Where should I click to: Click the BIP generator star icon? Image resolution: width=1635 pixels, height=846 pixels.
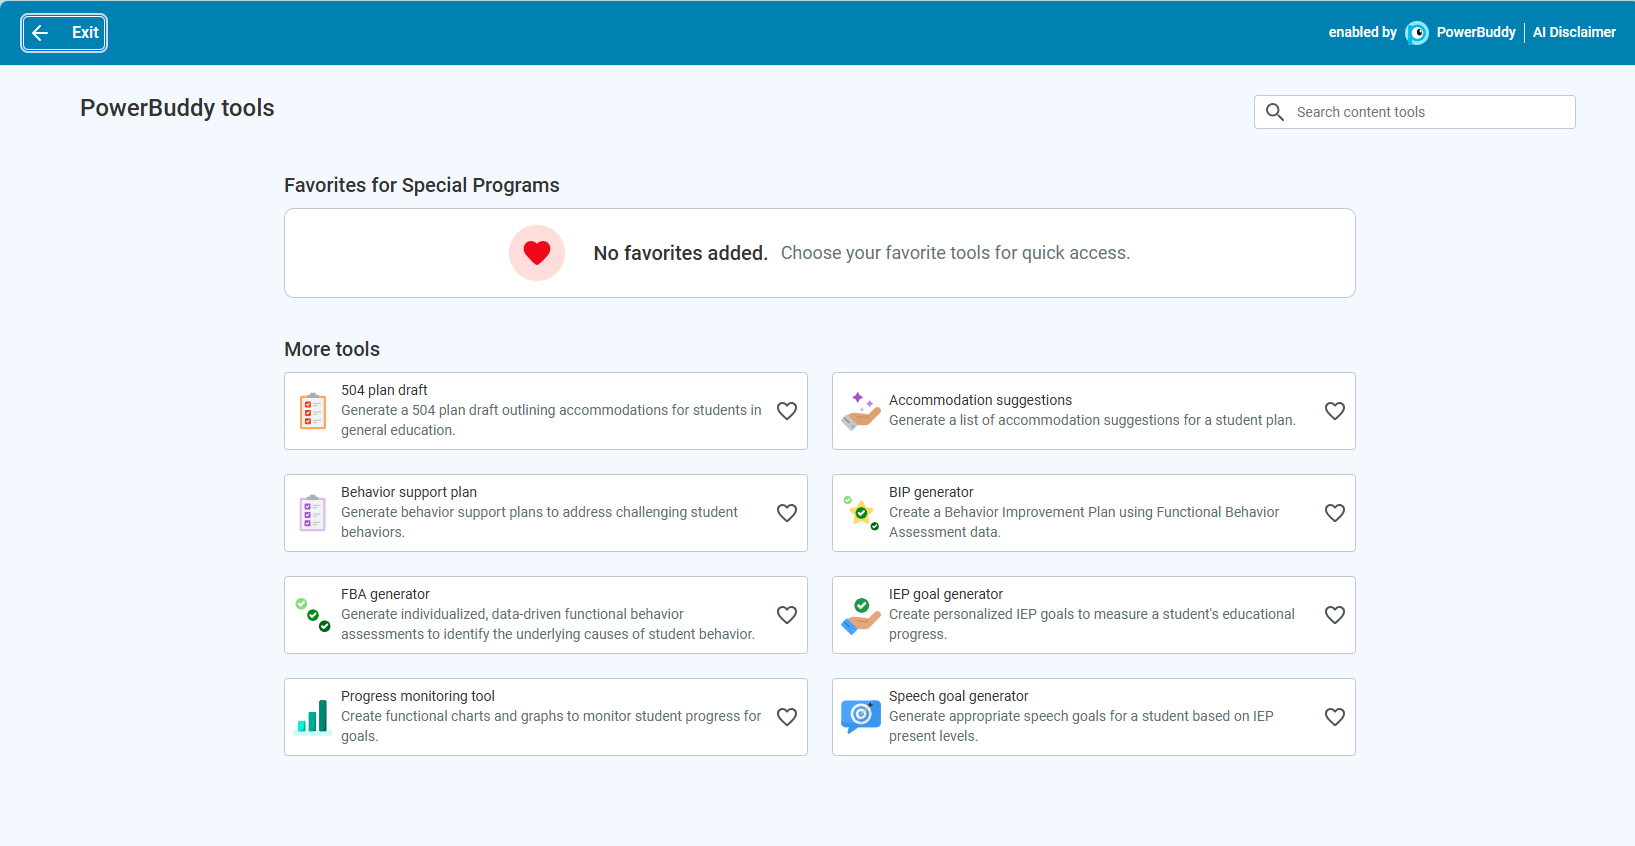[x=860, y=513]
